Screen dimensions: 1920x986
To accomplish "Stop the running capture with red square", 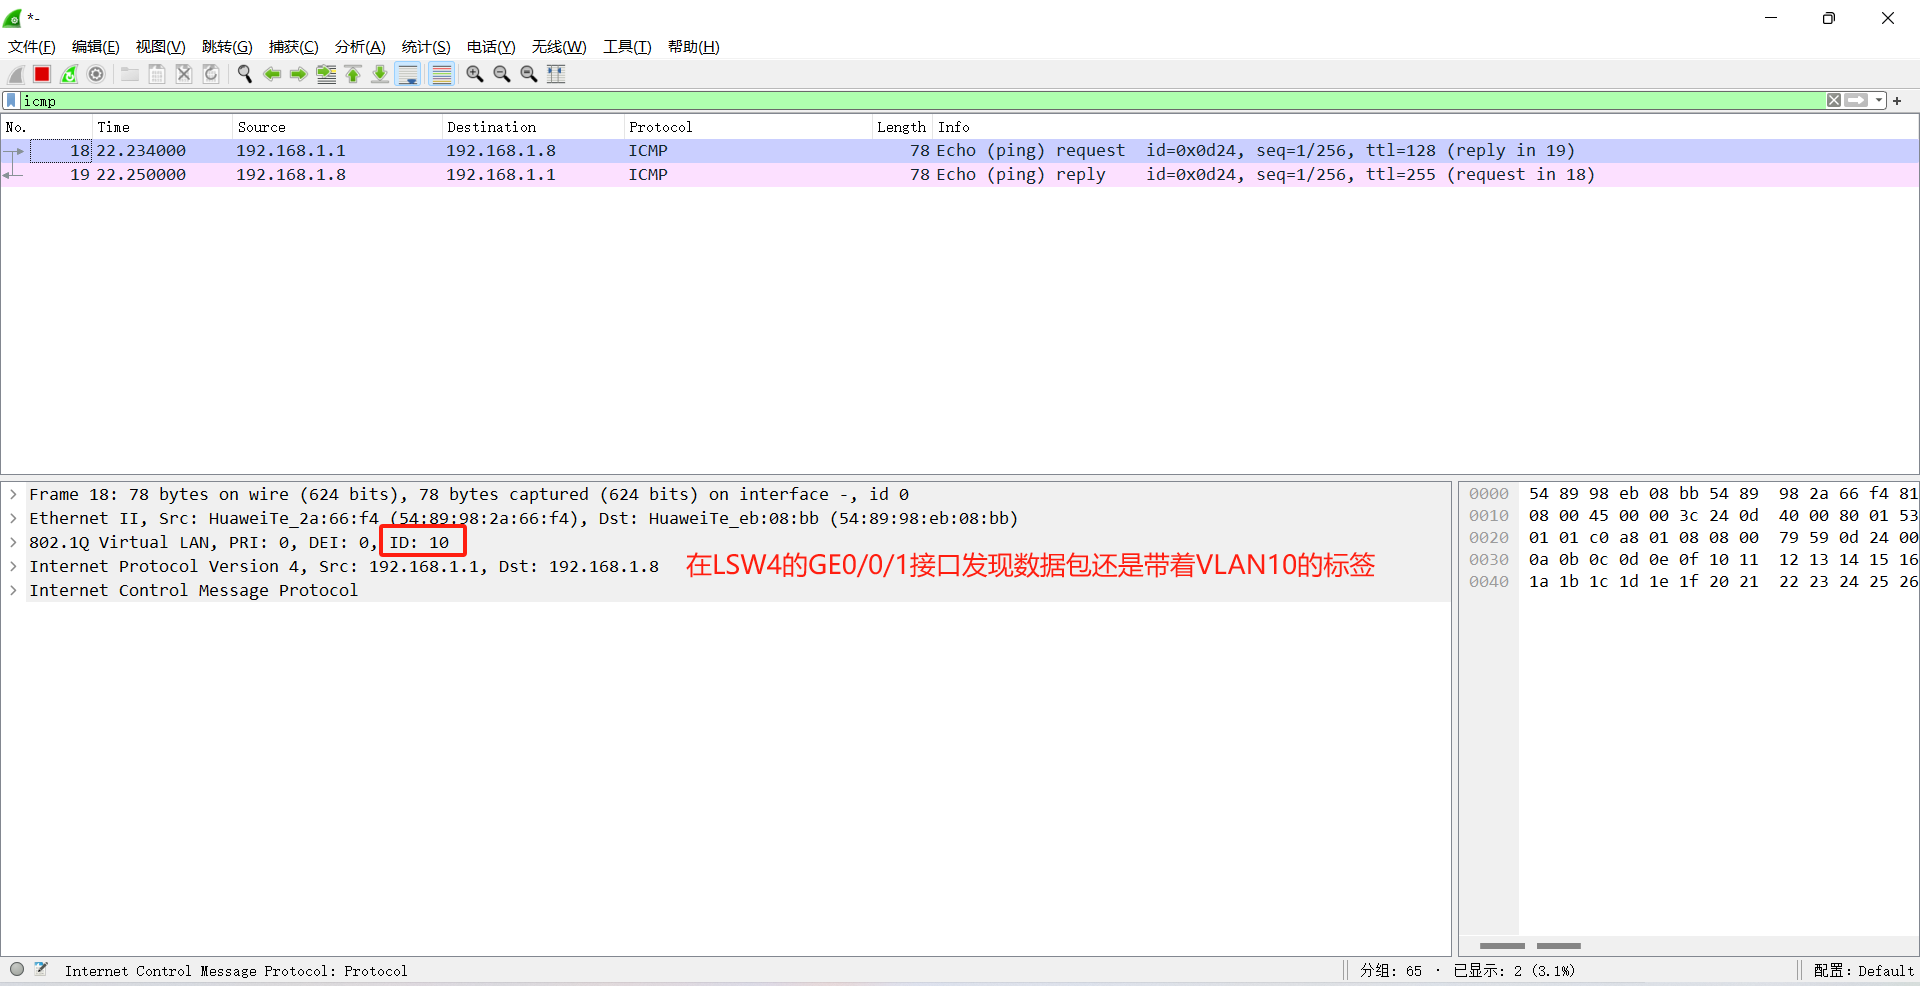I will tap(42, 74).
